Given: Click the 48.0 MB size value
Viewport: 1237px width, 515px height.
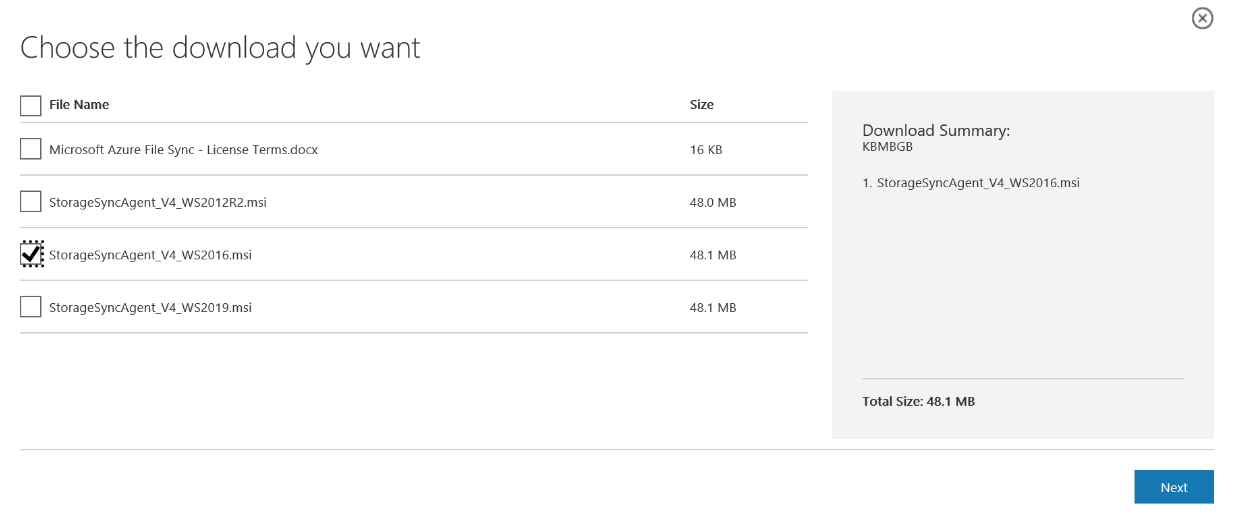Looking at the screenshot, I should point(713,203).
